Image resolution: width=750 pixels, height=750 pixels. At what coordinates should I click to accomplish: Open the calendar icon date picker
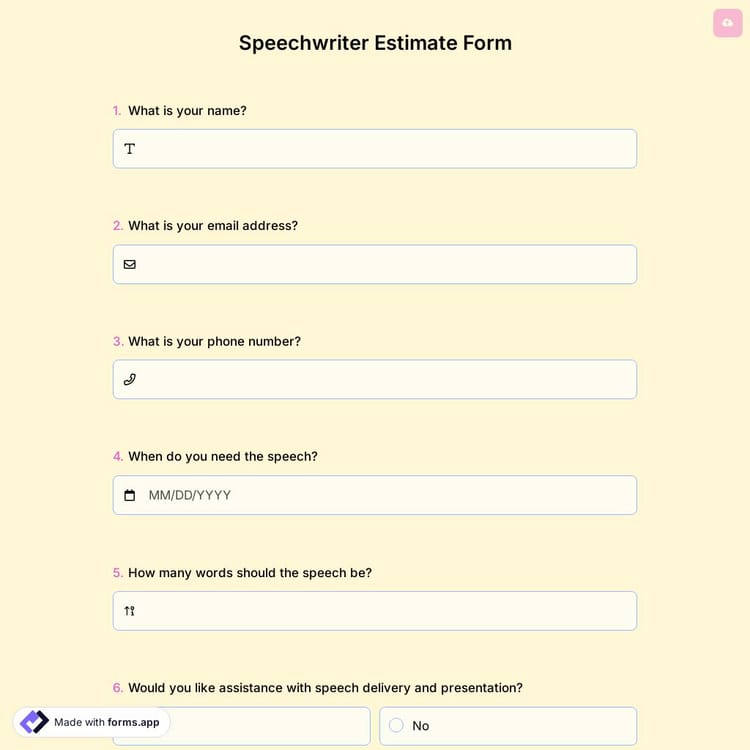pyautogui.click(x=130, y=496)
